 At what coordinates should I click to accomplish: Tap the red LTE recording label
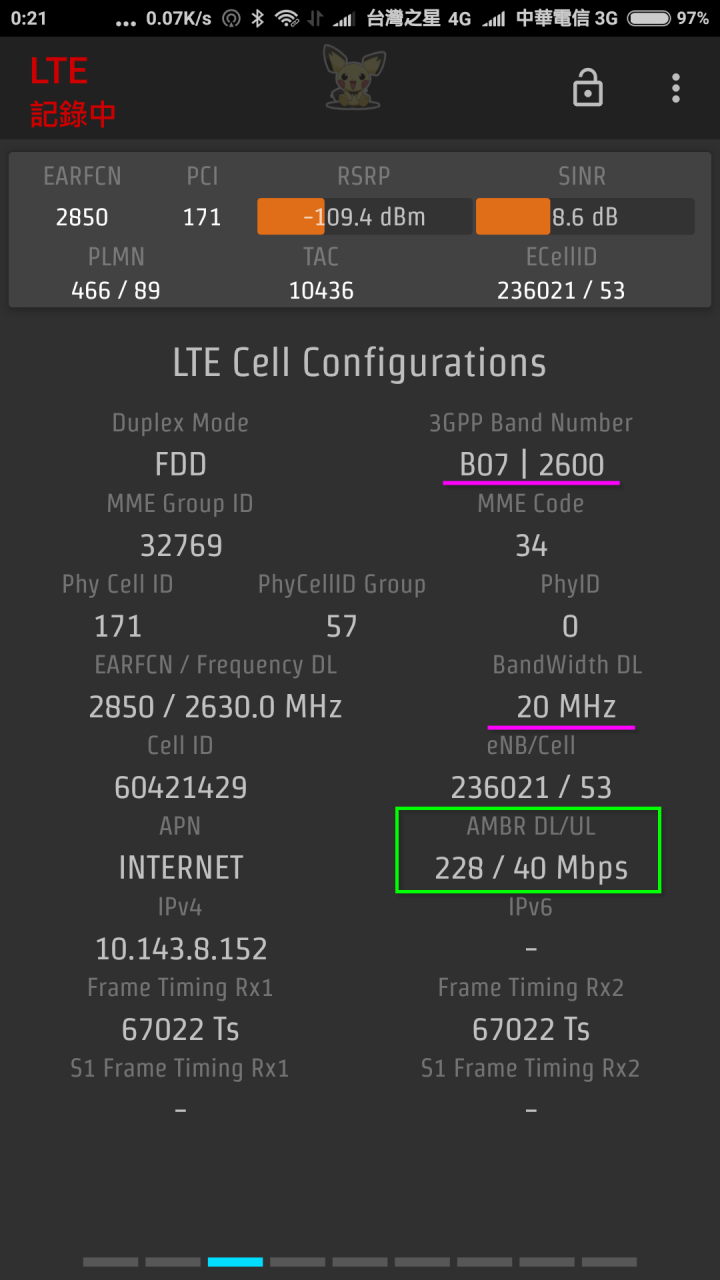tap(72, 92)
